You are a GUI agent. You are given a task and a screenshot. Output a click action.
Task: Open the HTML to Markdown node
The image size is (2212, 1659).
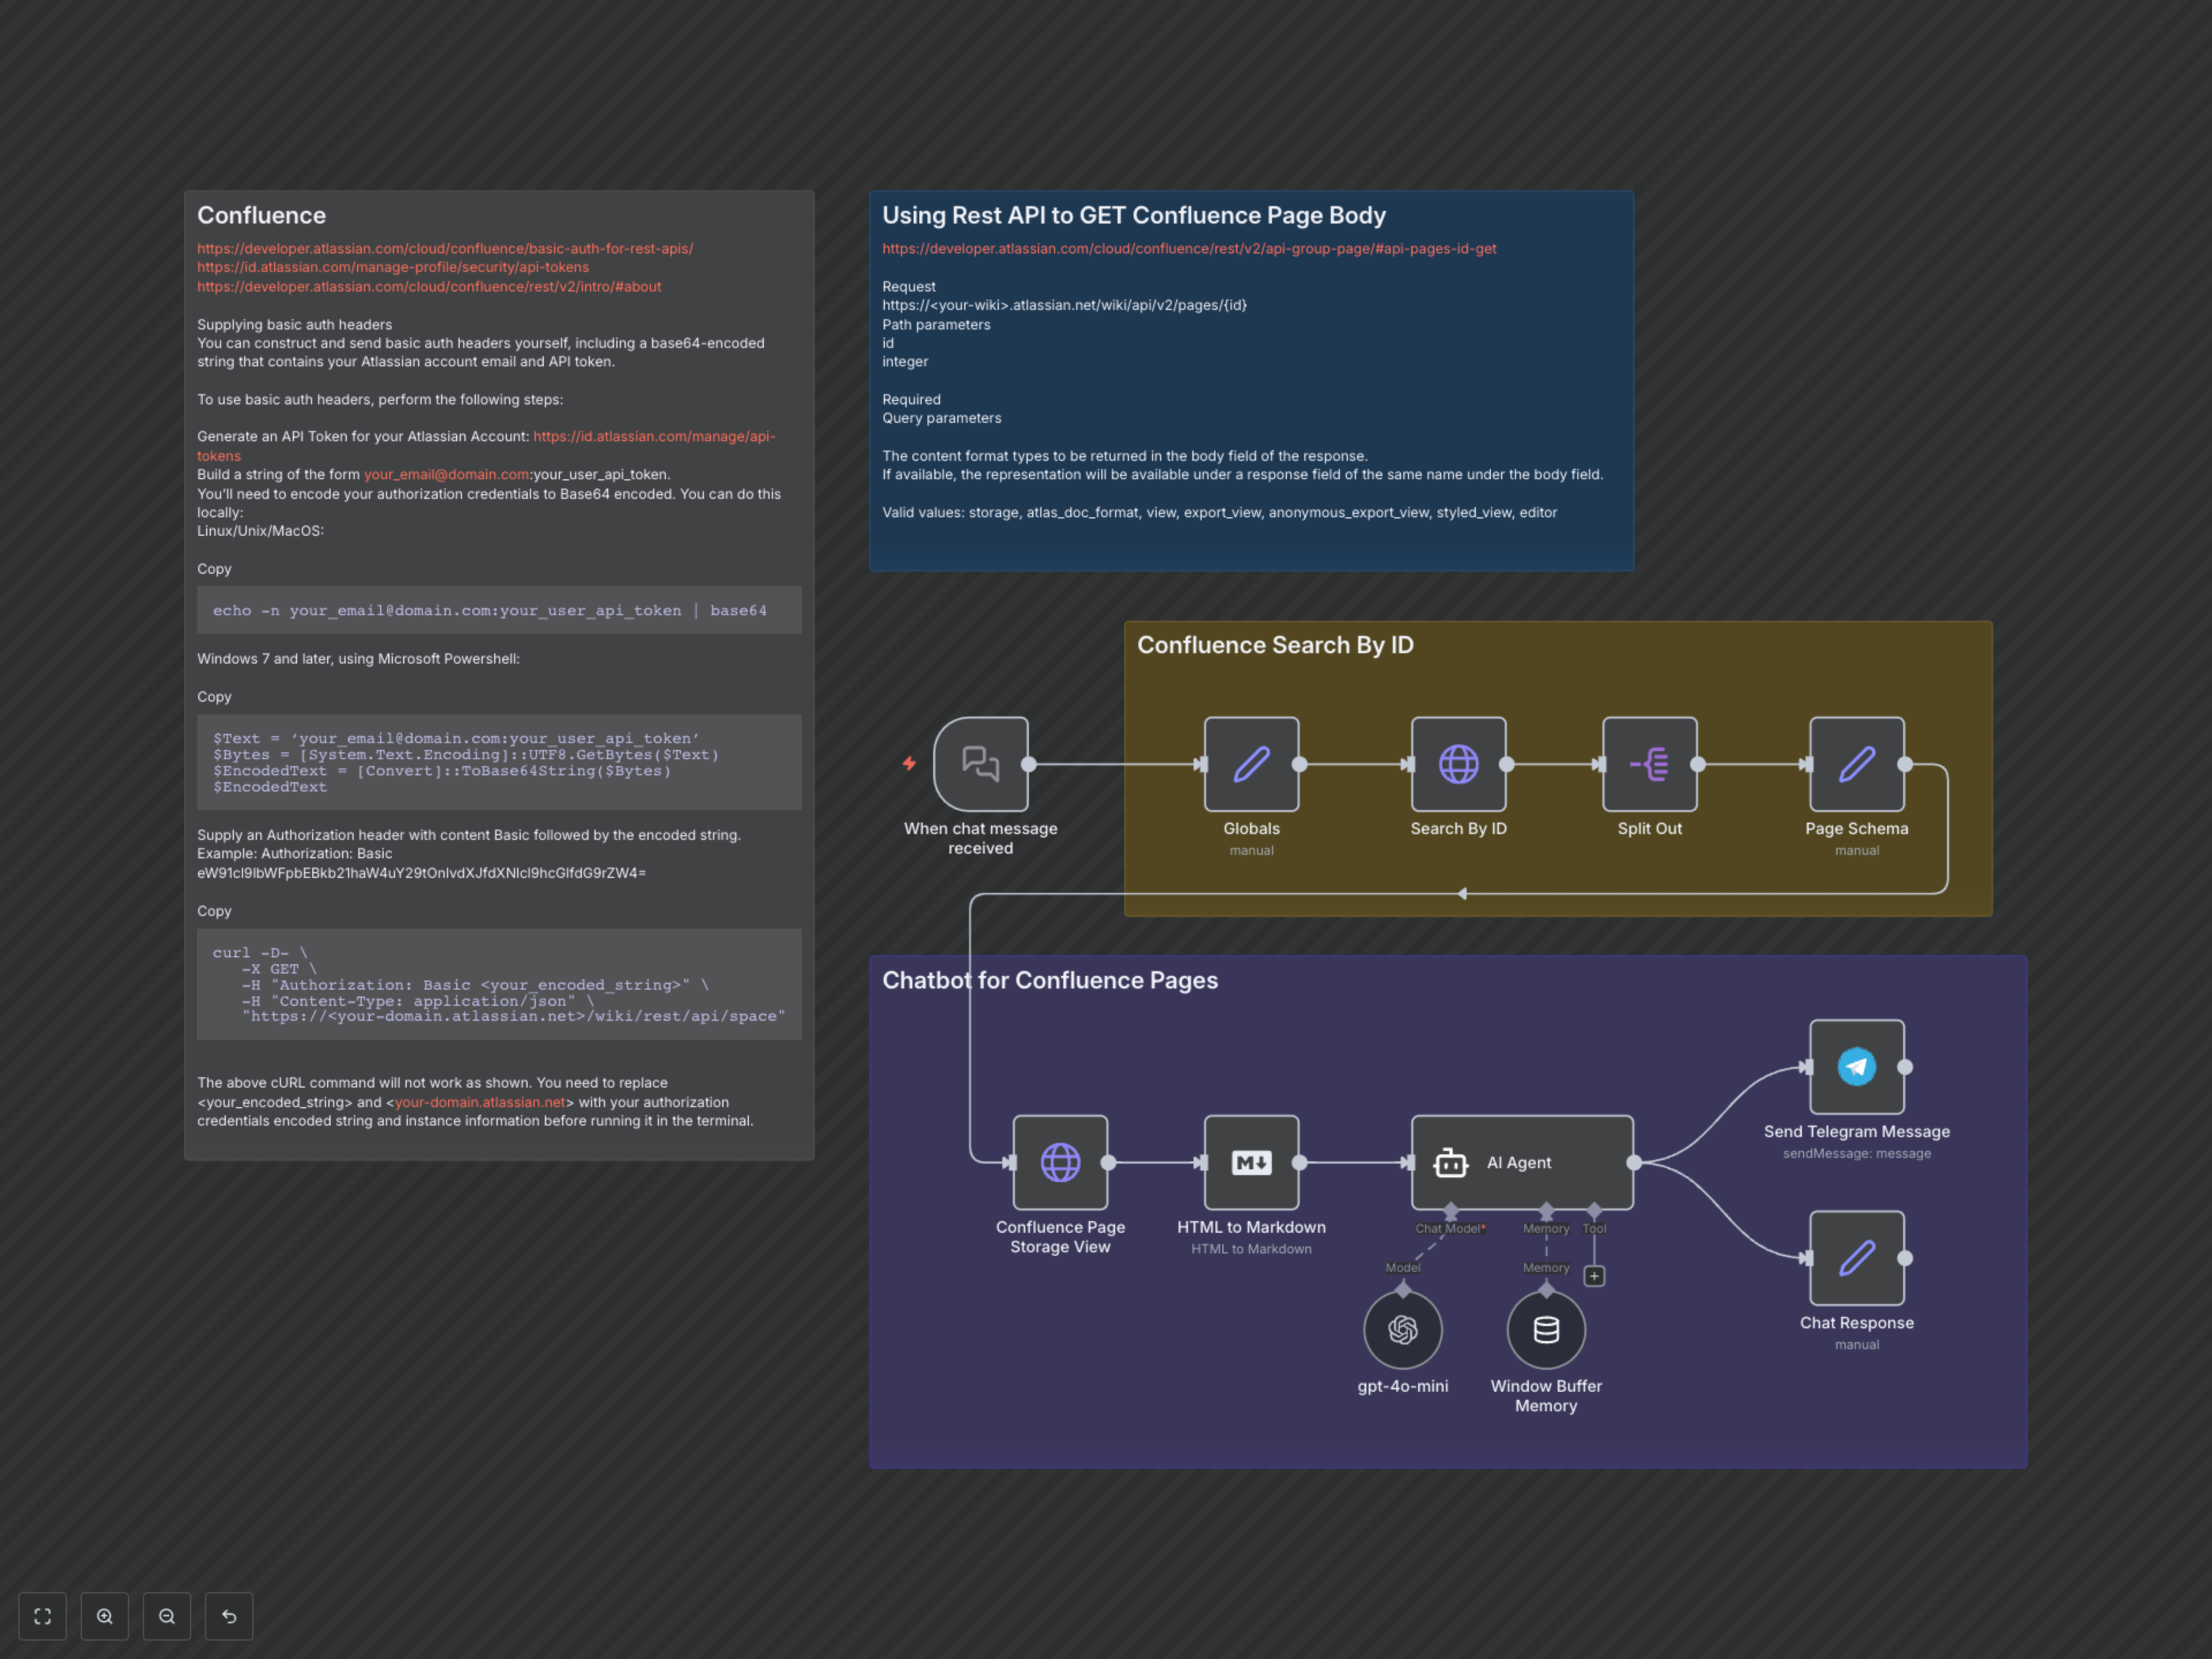[x=1251, y=1162]
